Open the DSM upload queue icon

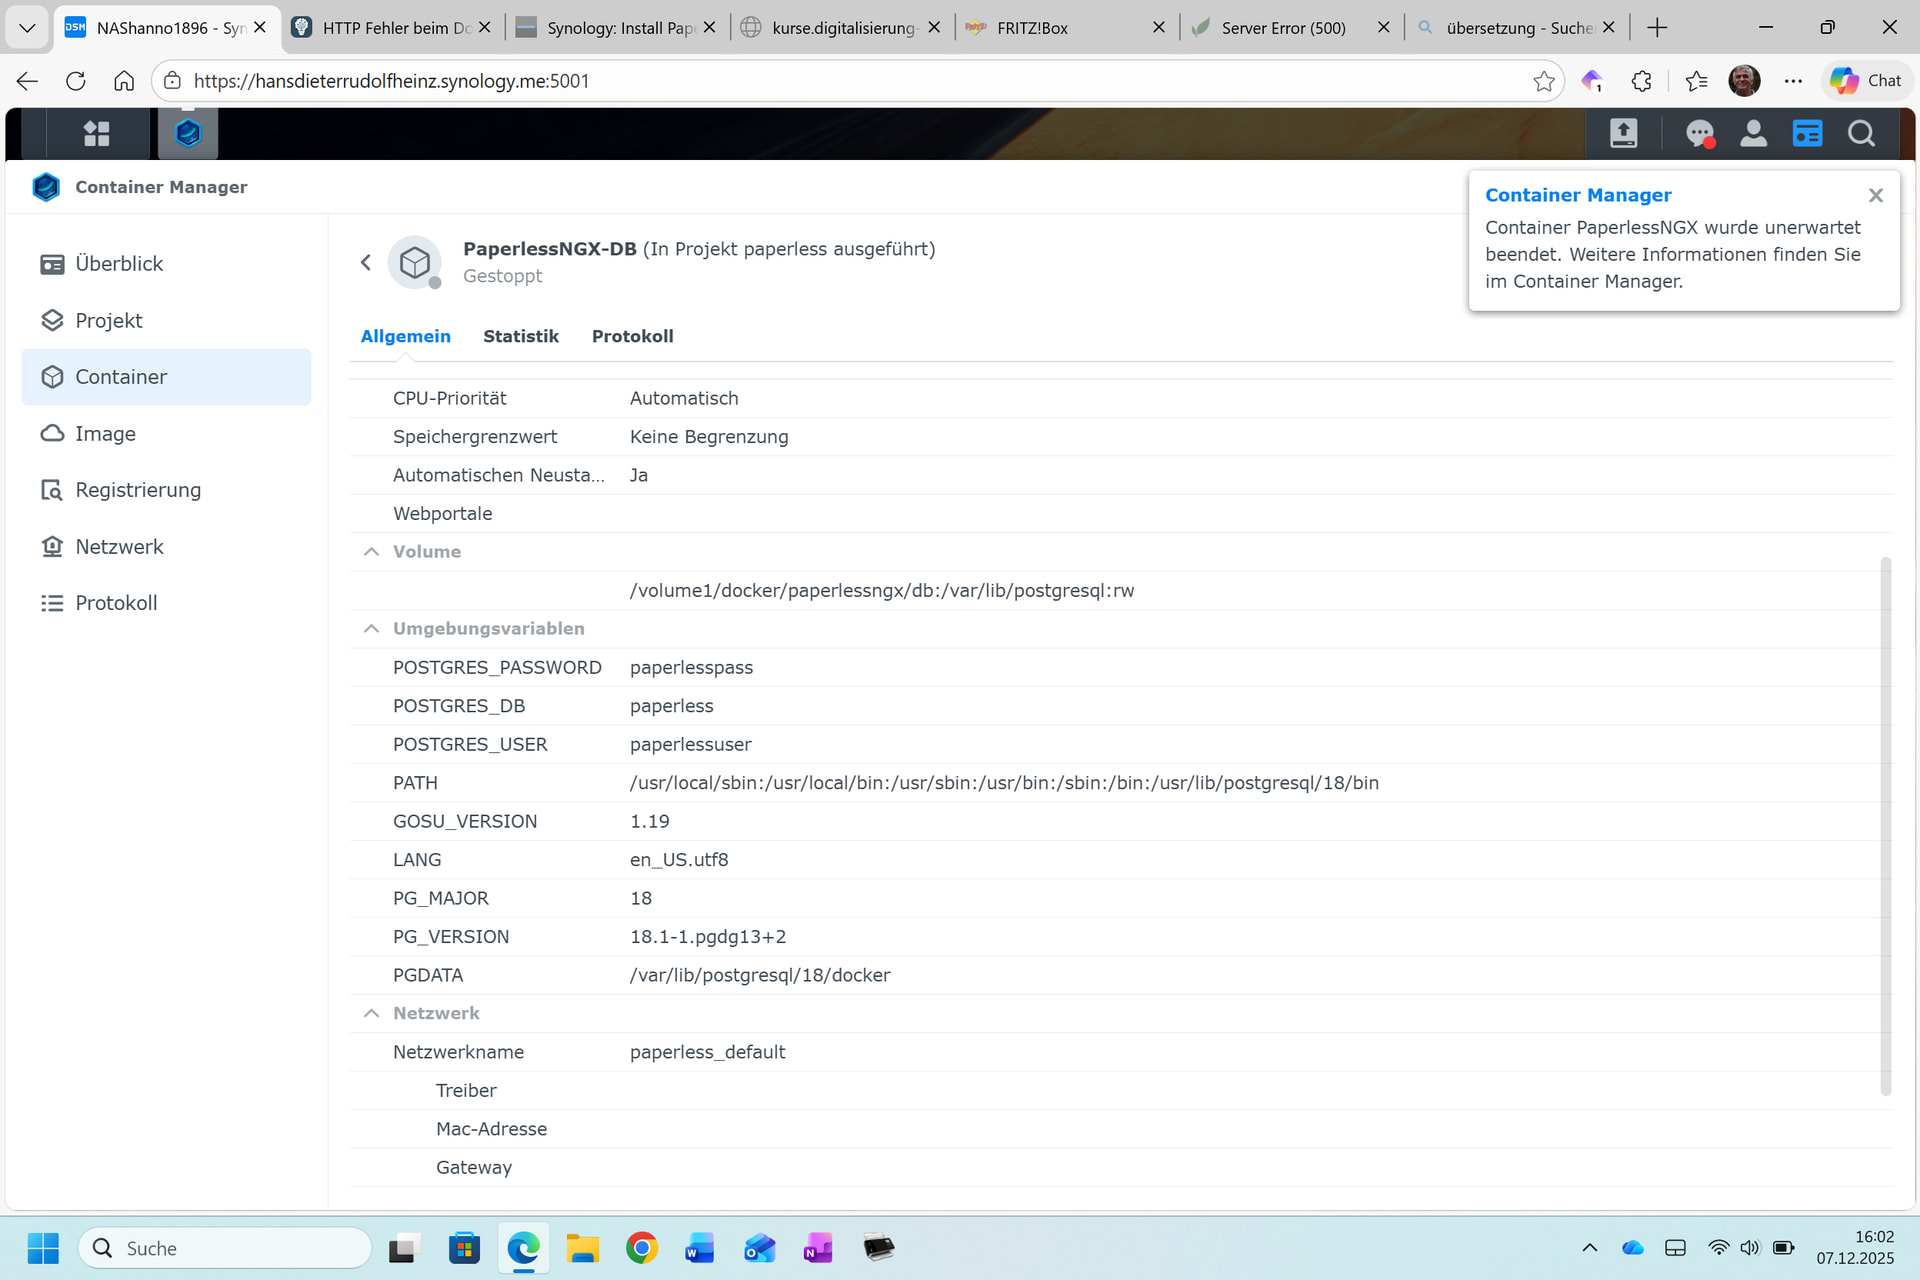click(1623, 133)
